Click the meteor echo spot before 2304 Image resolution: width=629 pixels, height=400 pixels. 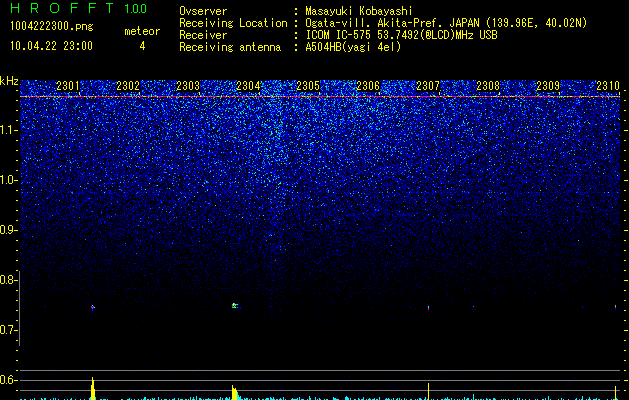(235, 306)
